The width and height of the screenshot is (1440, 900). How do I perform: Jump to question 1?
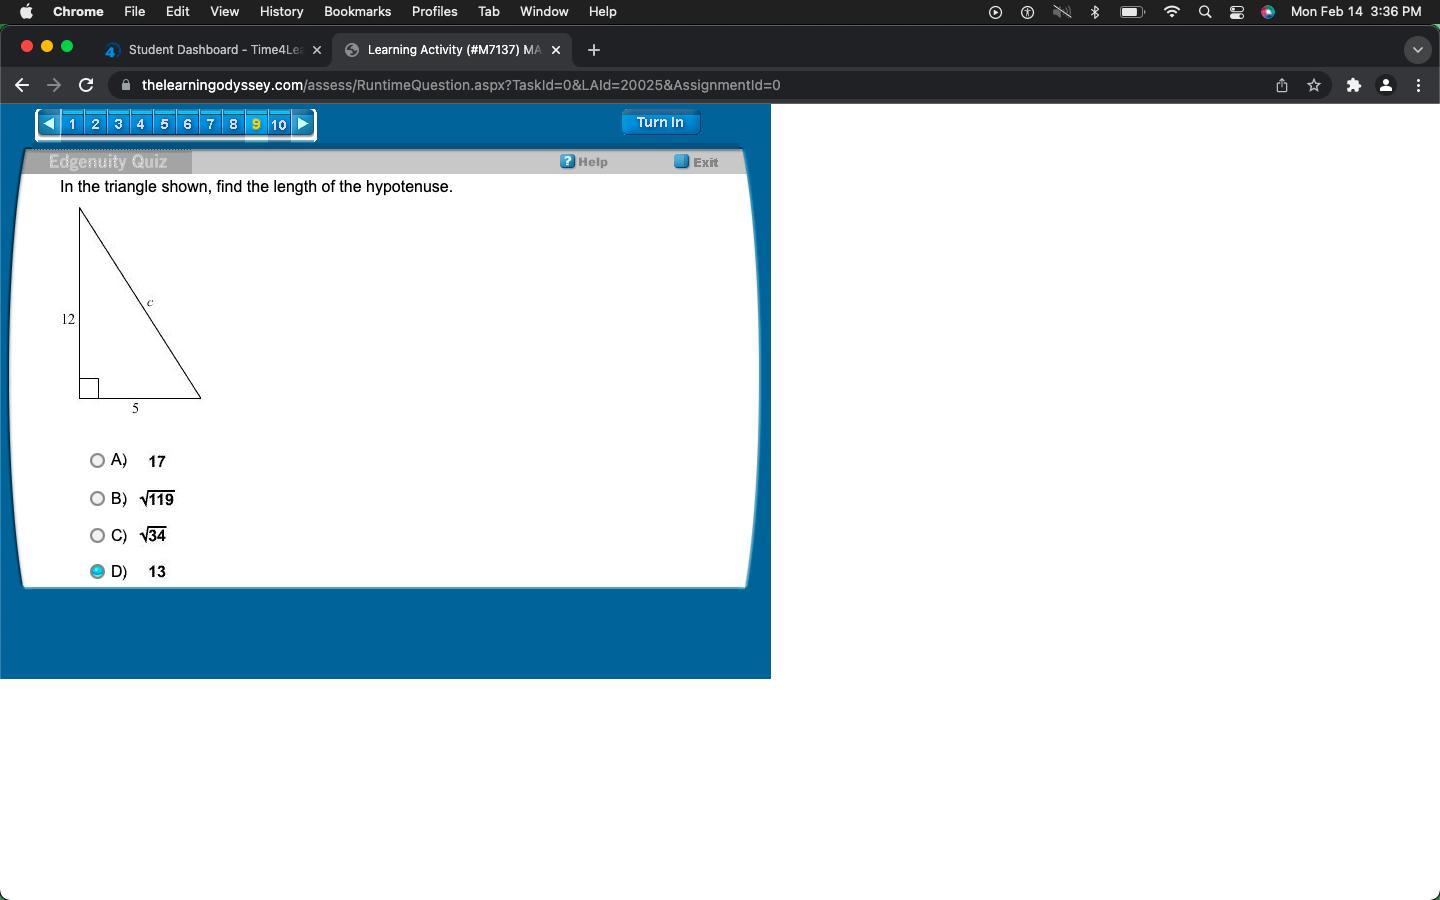(x=72, y=124)
